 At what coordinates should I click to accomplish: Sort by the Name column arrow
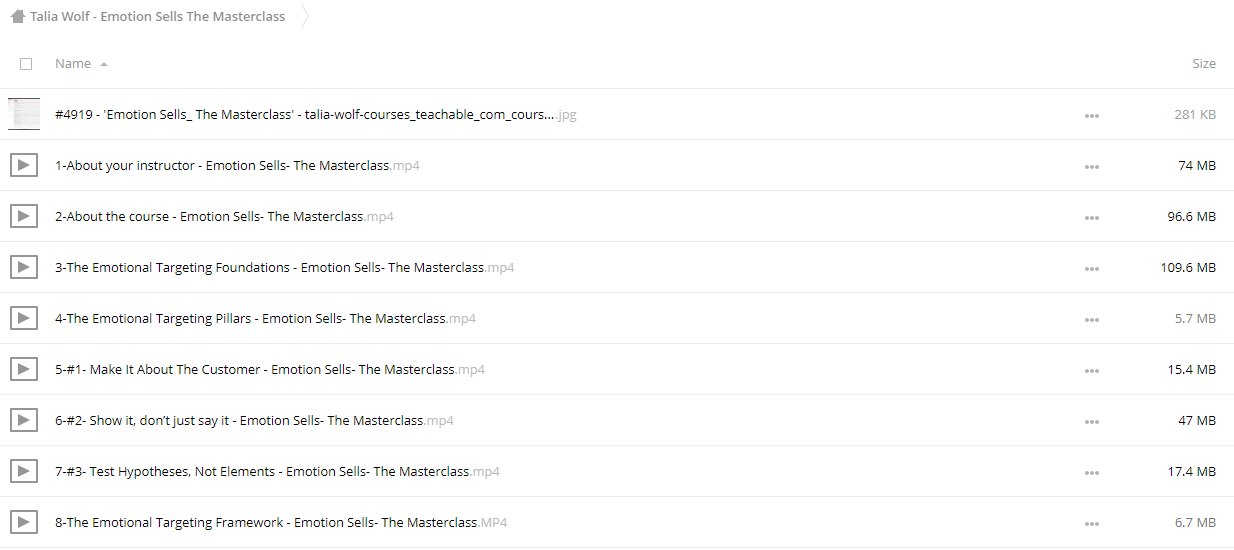point(104,64)
